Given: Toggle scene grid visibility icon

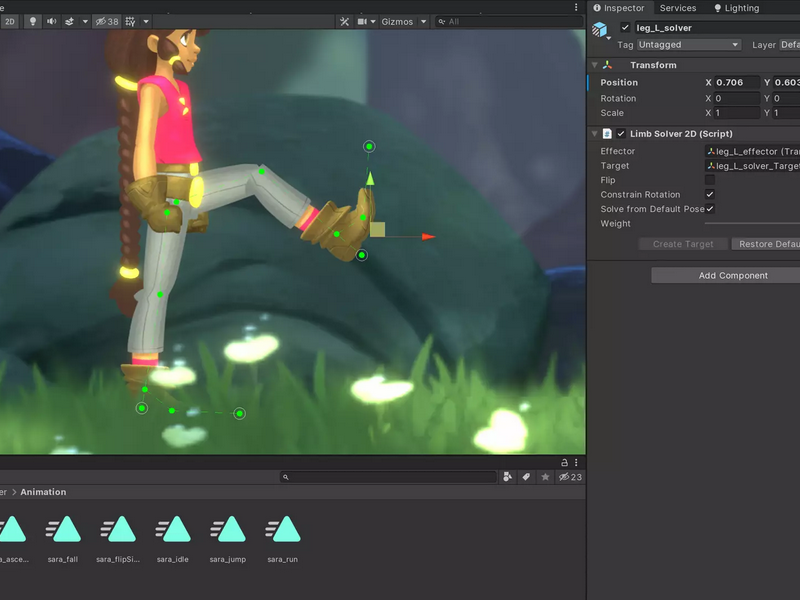Looking at the screenshot, I should [131, 21].
